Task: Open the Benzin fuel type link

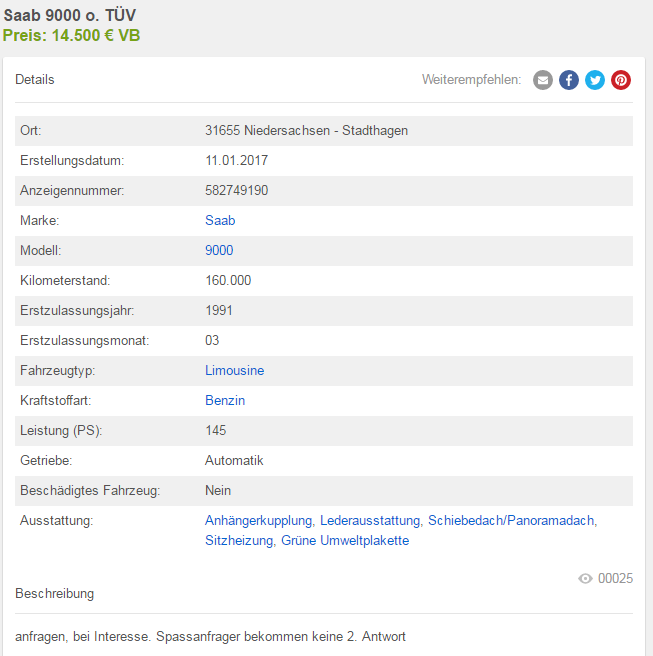Action: (225, 400)
